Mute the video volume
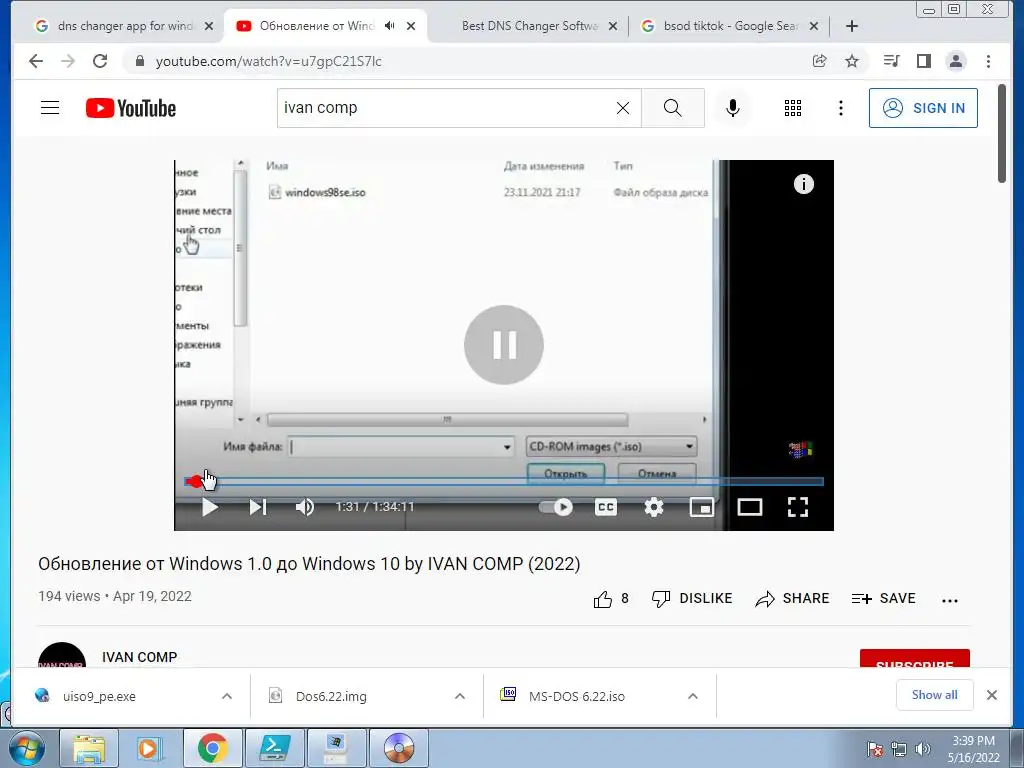The width and height of the screenshot is (1024, 768). 305,507
